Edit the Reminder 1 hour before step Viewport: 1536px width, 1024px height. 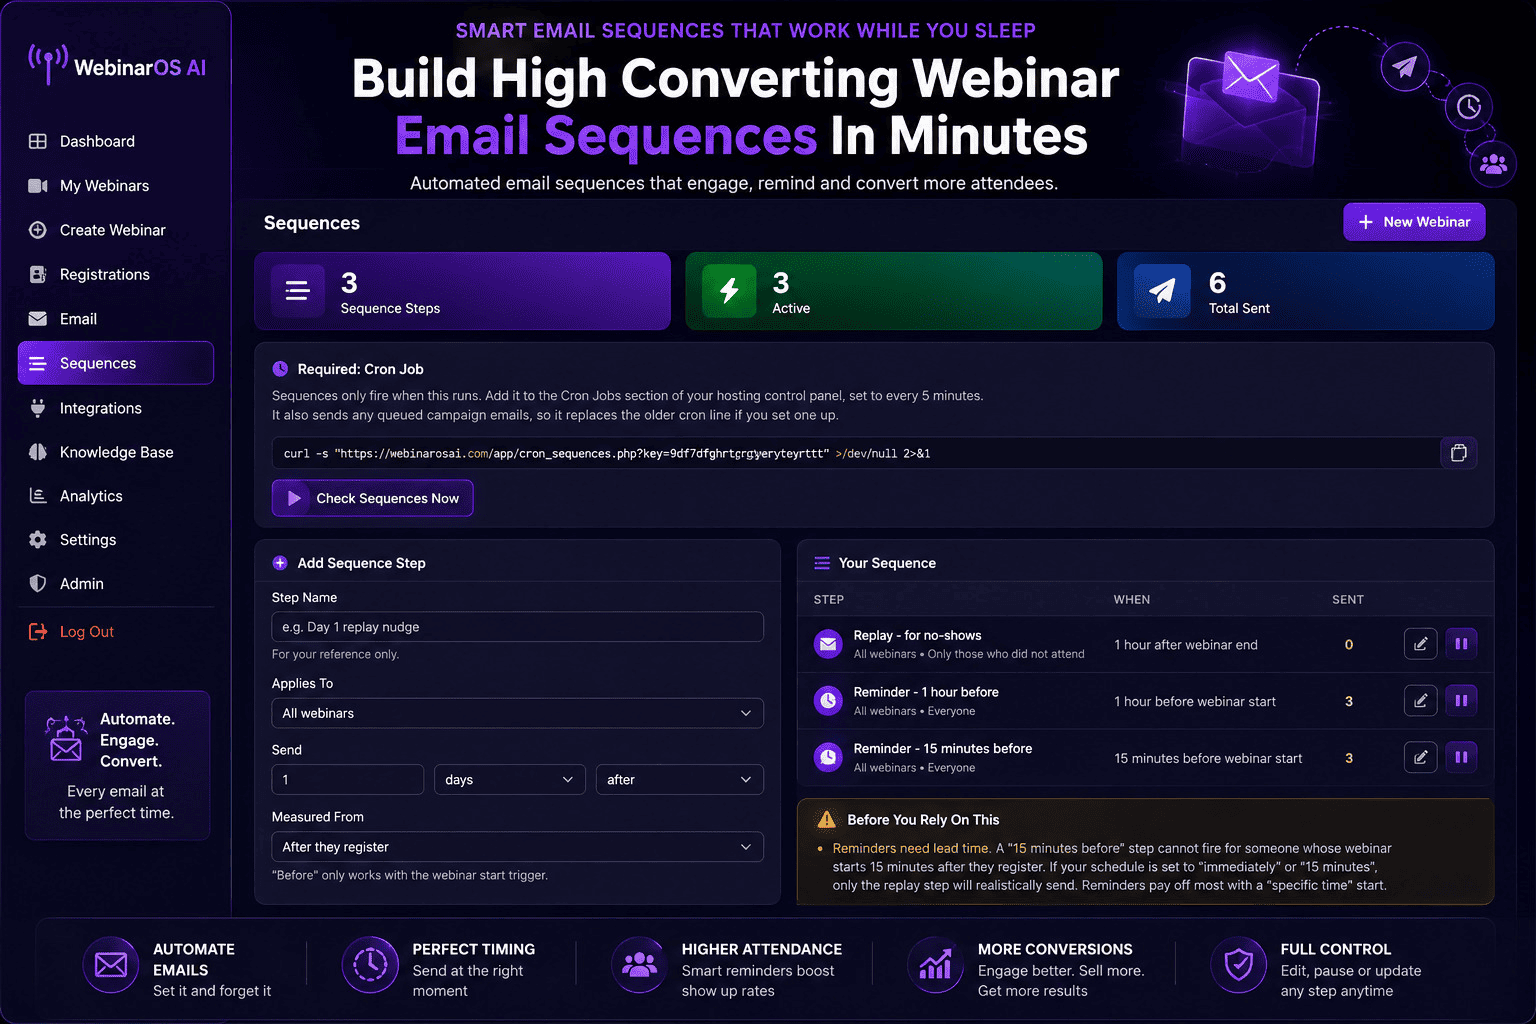pos(1420,701)
